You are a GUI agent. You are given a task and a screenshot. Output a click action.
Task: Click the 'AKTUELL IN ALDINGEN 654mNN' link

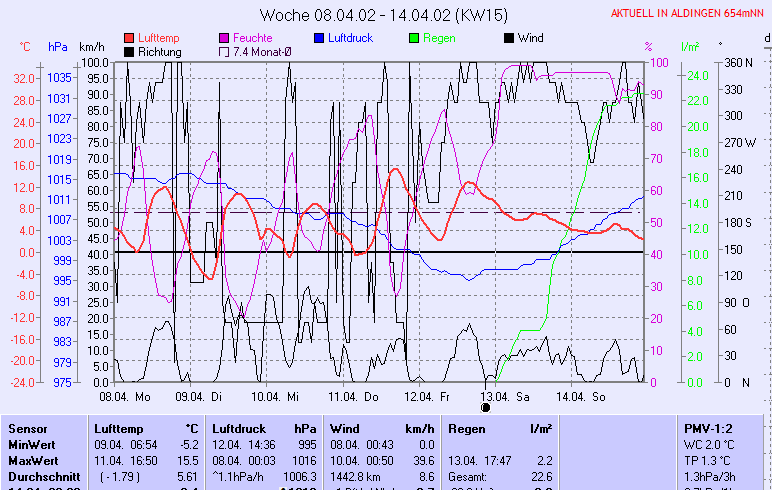690,13
